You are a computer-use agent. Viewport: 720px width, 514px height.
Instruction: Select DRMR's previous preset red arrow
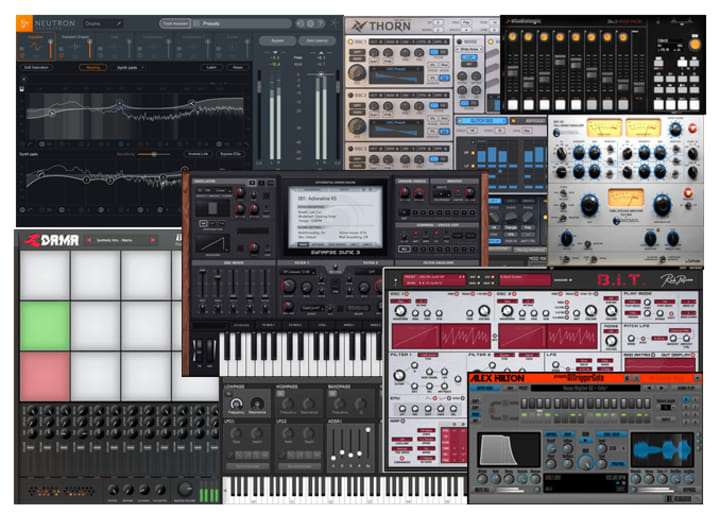(90, 240)
